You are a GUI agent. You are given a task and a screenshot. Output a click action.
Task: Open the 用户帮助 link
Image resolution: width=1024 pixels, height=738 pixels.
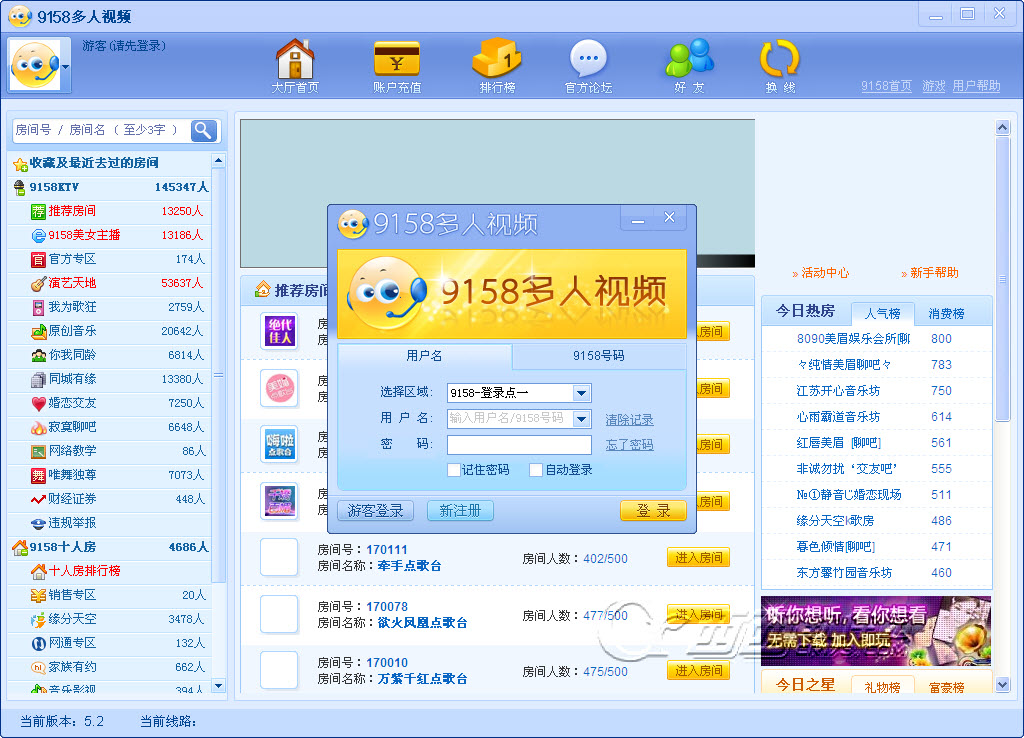coord(976,86)
